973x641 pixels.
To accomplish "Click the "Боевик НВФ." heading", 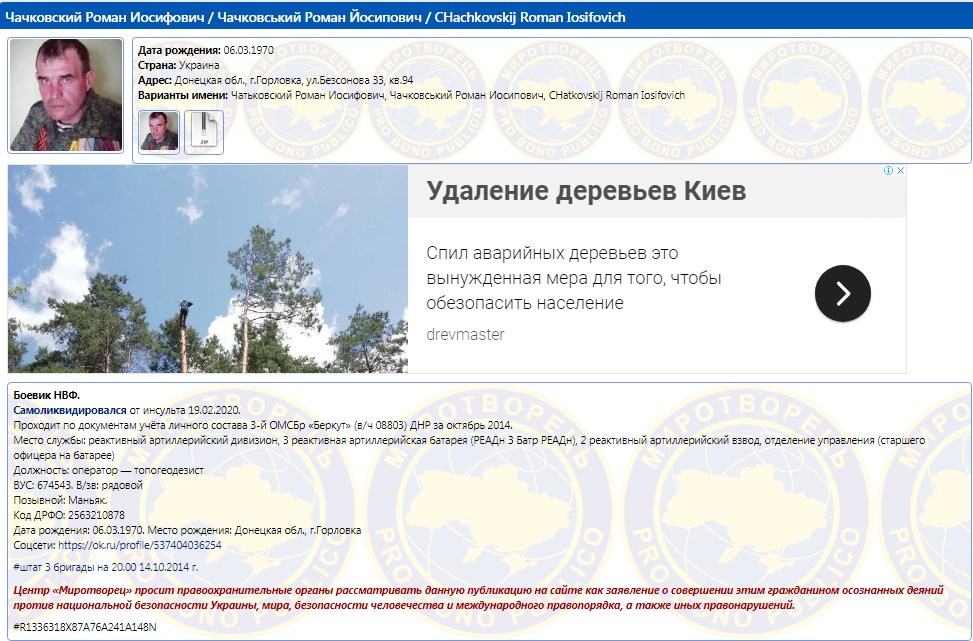I will click(47, 395).
